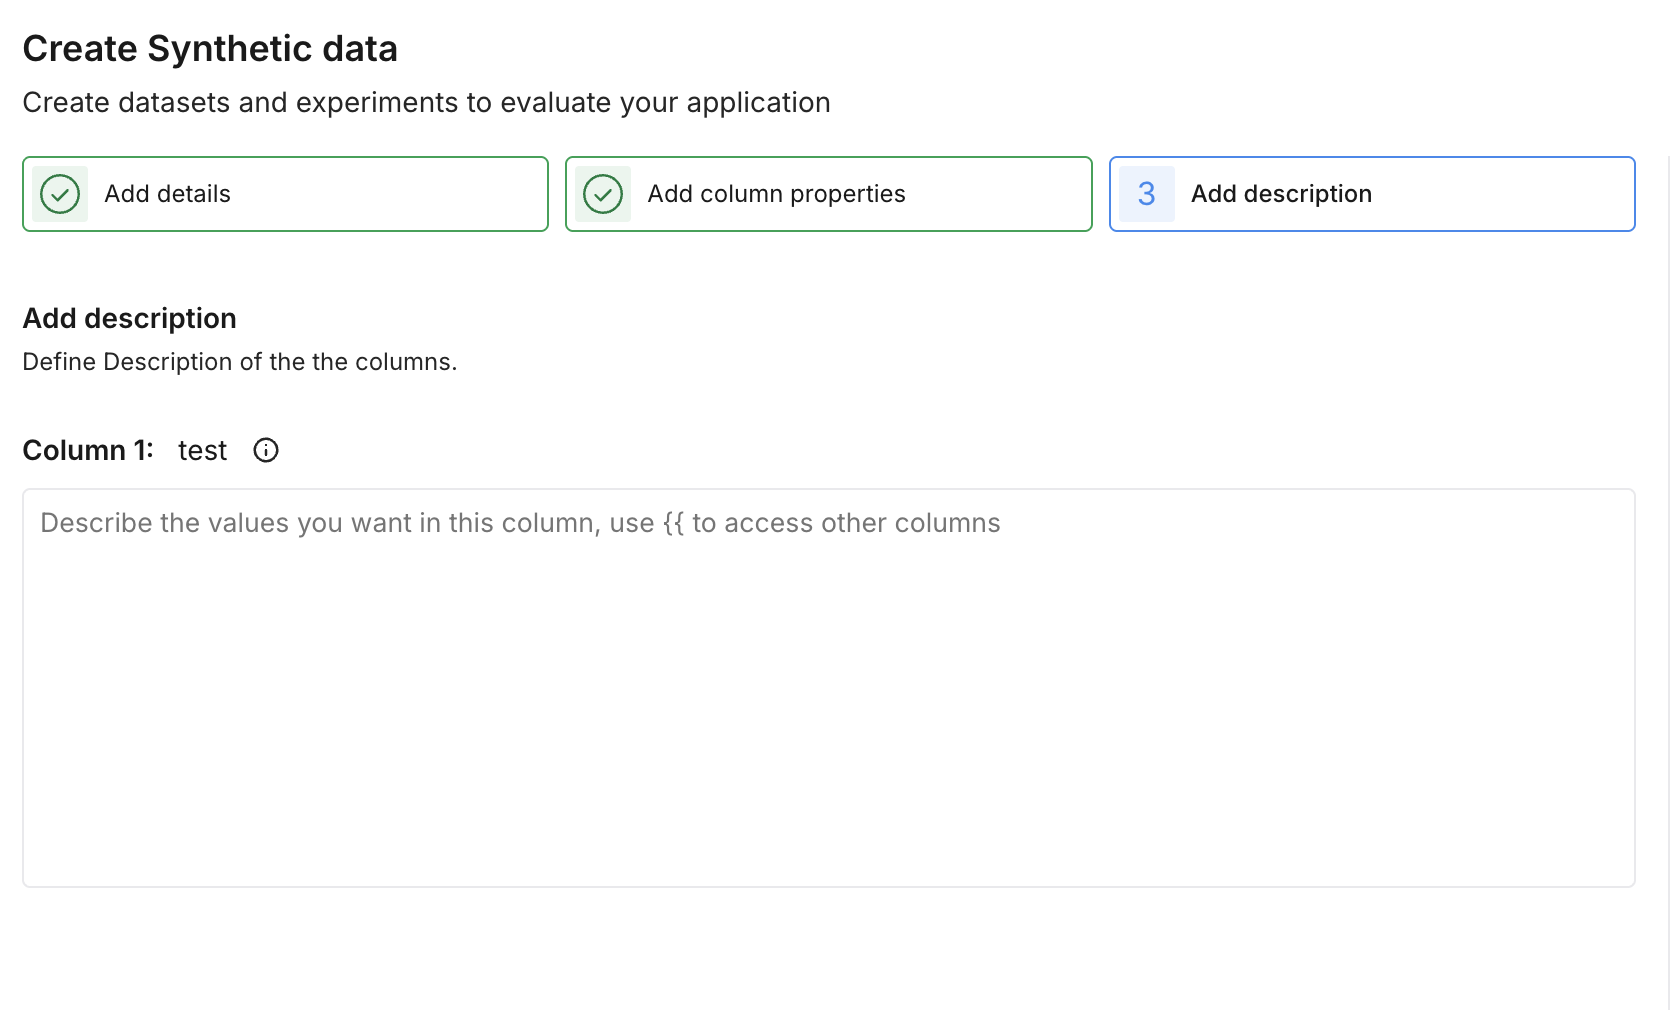Open the Add column properties step

point(828,194)
